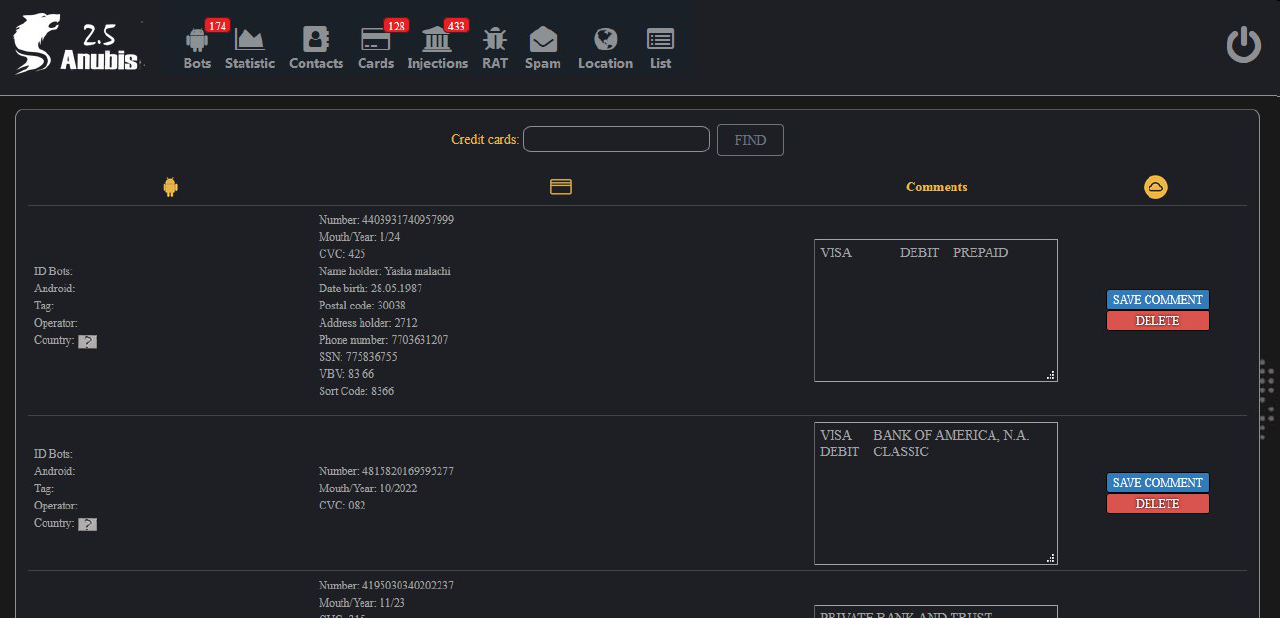Click the red 128 badge on Cards
The width and height of the screenshot is (1280, 618).
(396, 25)
